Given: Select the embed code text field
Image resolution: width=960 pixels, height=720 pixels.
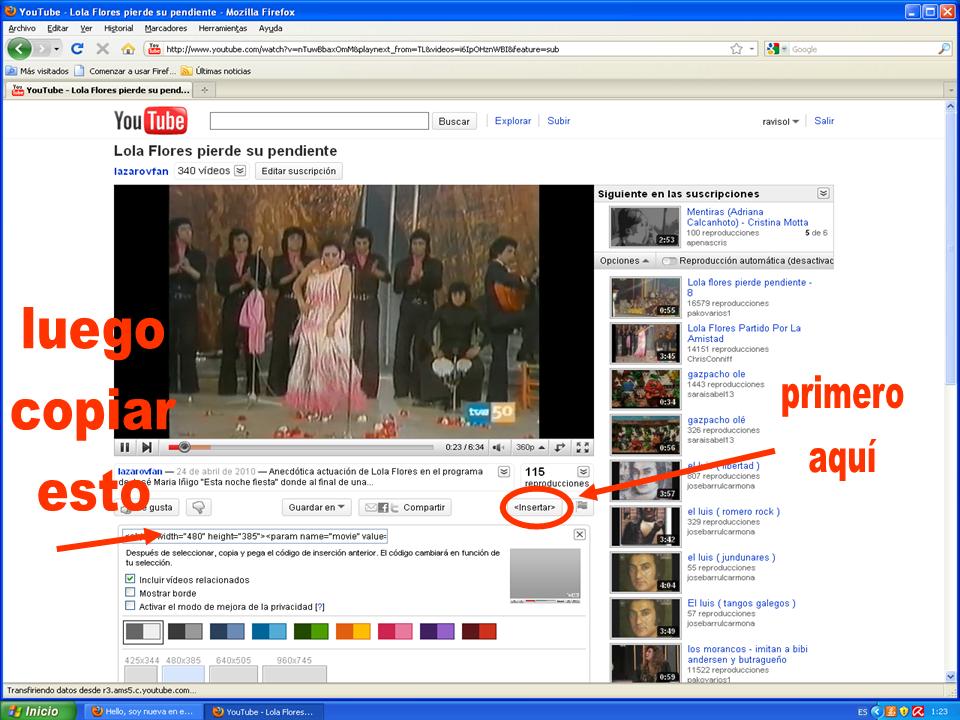Looking at the screenshot, I should [x=255, y=536].
